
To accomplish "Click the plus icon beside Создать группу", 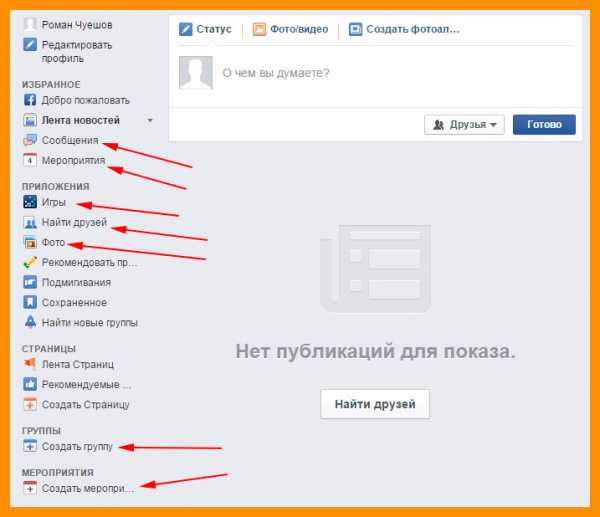I will point(30,446).
